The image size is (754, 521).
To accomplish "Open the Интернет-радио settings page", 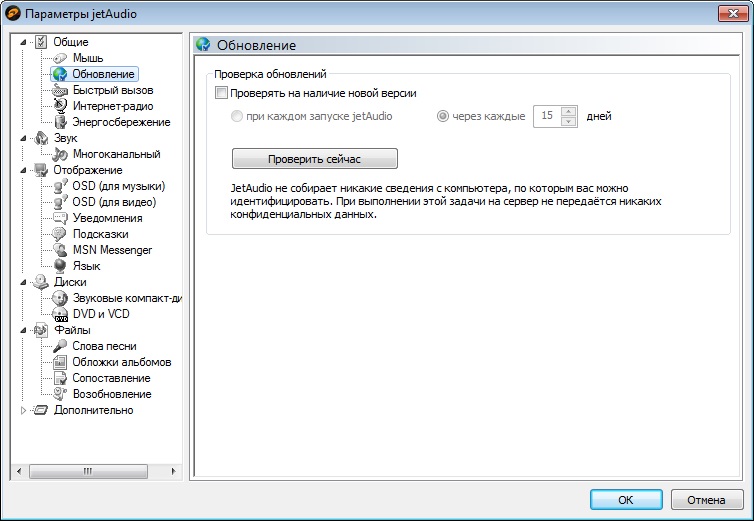I will point(113,106).
